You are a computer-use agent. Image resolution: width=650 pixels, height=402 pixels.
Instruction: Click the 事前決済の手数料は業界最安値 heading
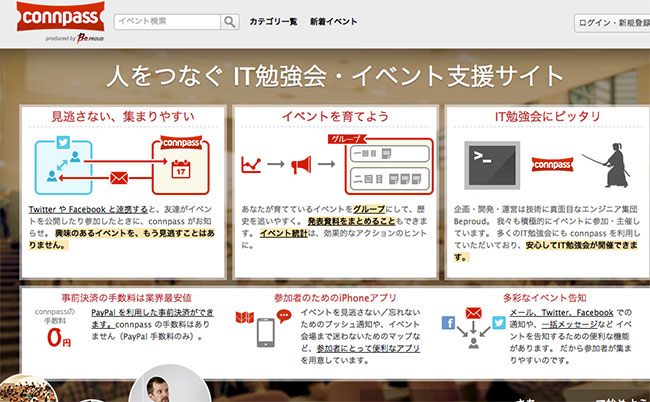point(126,298)
